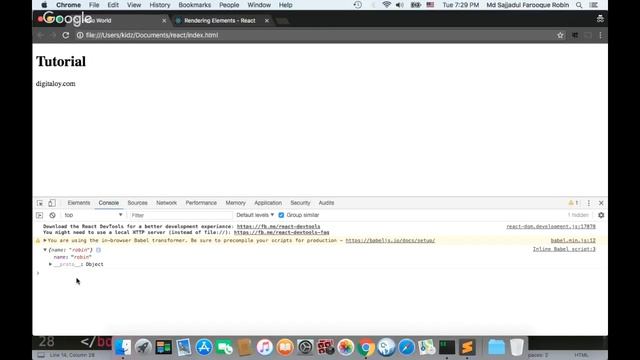Viewport: 640px width, 360px height.
Task: Open the Inline Babel script:3 source link
Action: 564,249
